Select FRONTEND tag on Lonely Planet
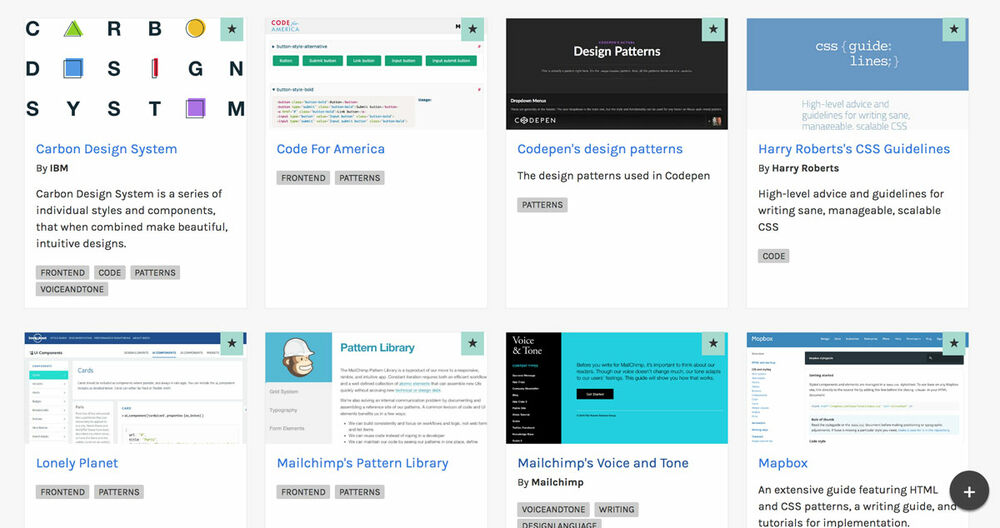The width and height of the screenshot is (1000, 528). [62, 492]
